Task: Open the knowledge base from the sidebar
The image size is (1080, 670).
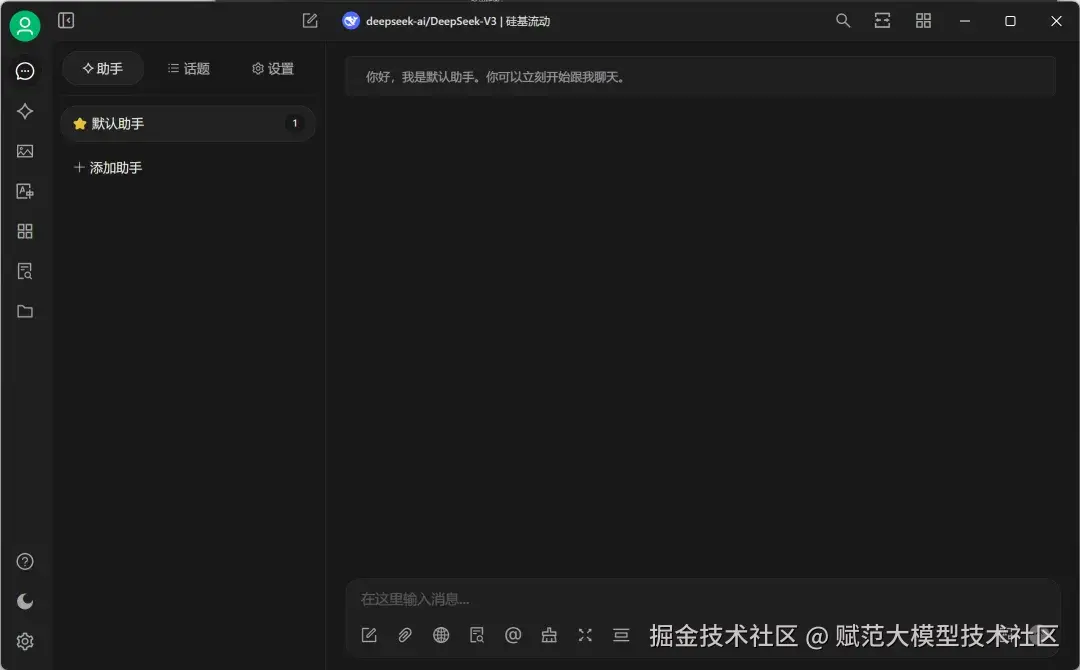Action: pyautogui.click(x=25, y=271)
